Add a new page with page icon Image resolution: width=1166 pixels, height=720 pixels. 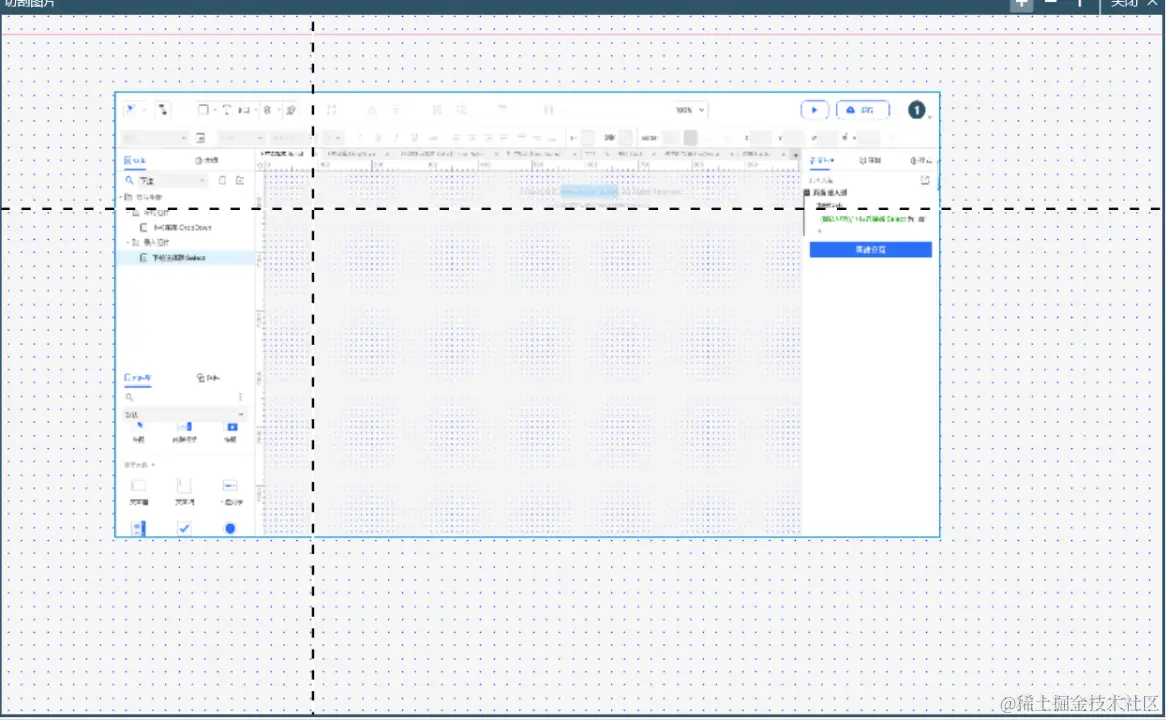pyautogui.click(x=222, y=180)
